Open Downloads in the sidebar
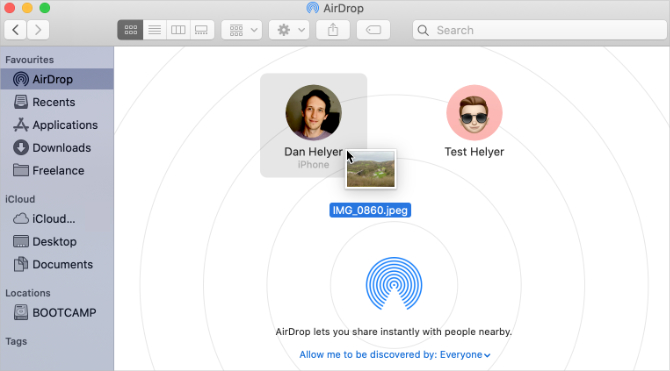The height and width of the screenshot is (371, 670). pos(57,148)
